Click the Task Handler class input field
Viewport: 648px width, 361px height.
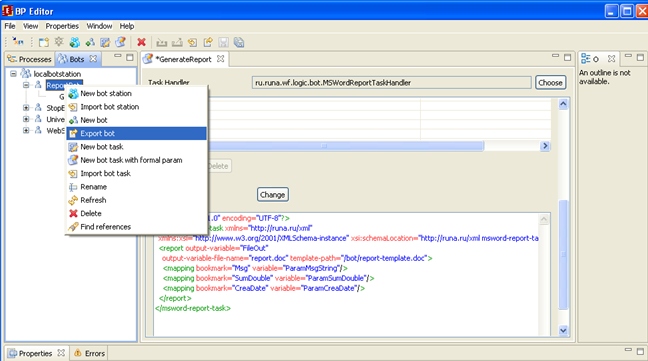point(391,83)
